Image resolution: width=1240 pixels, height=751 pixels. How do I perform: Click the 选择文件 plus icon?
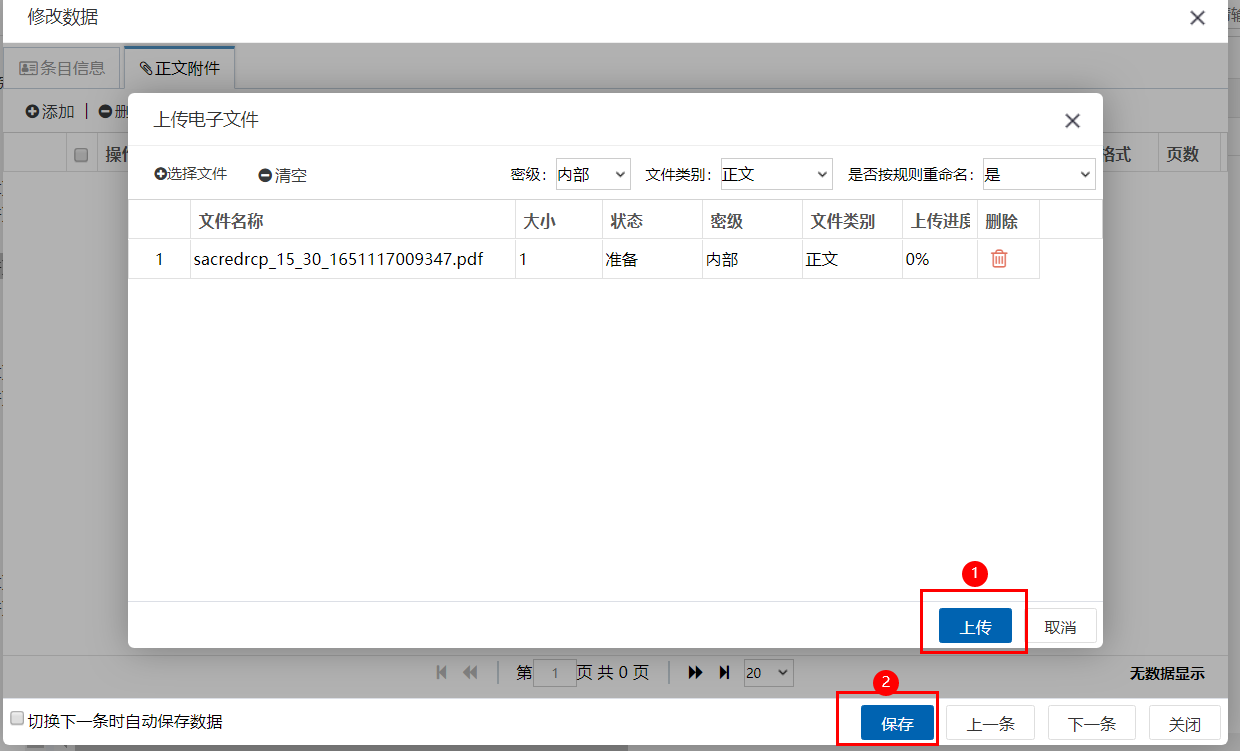(160, 174)
